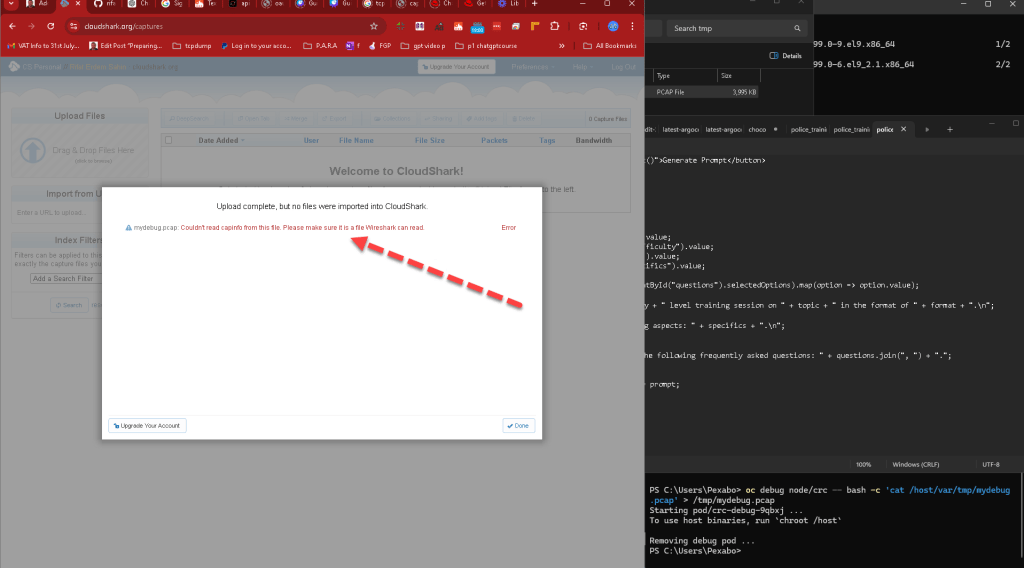
Task: Click Upgrade Your Account in the dialog footer
Action: point(147,426)
